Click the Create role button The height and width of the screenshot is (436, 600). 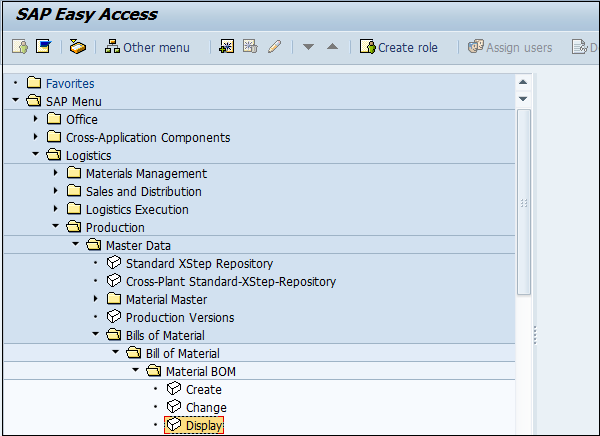tap(399, 47)
